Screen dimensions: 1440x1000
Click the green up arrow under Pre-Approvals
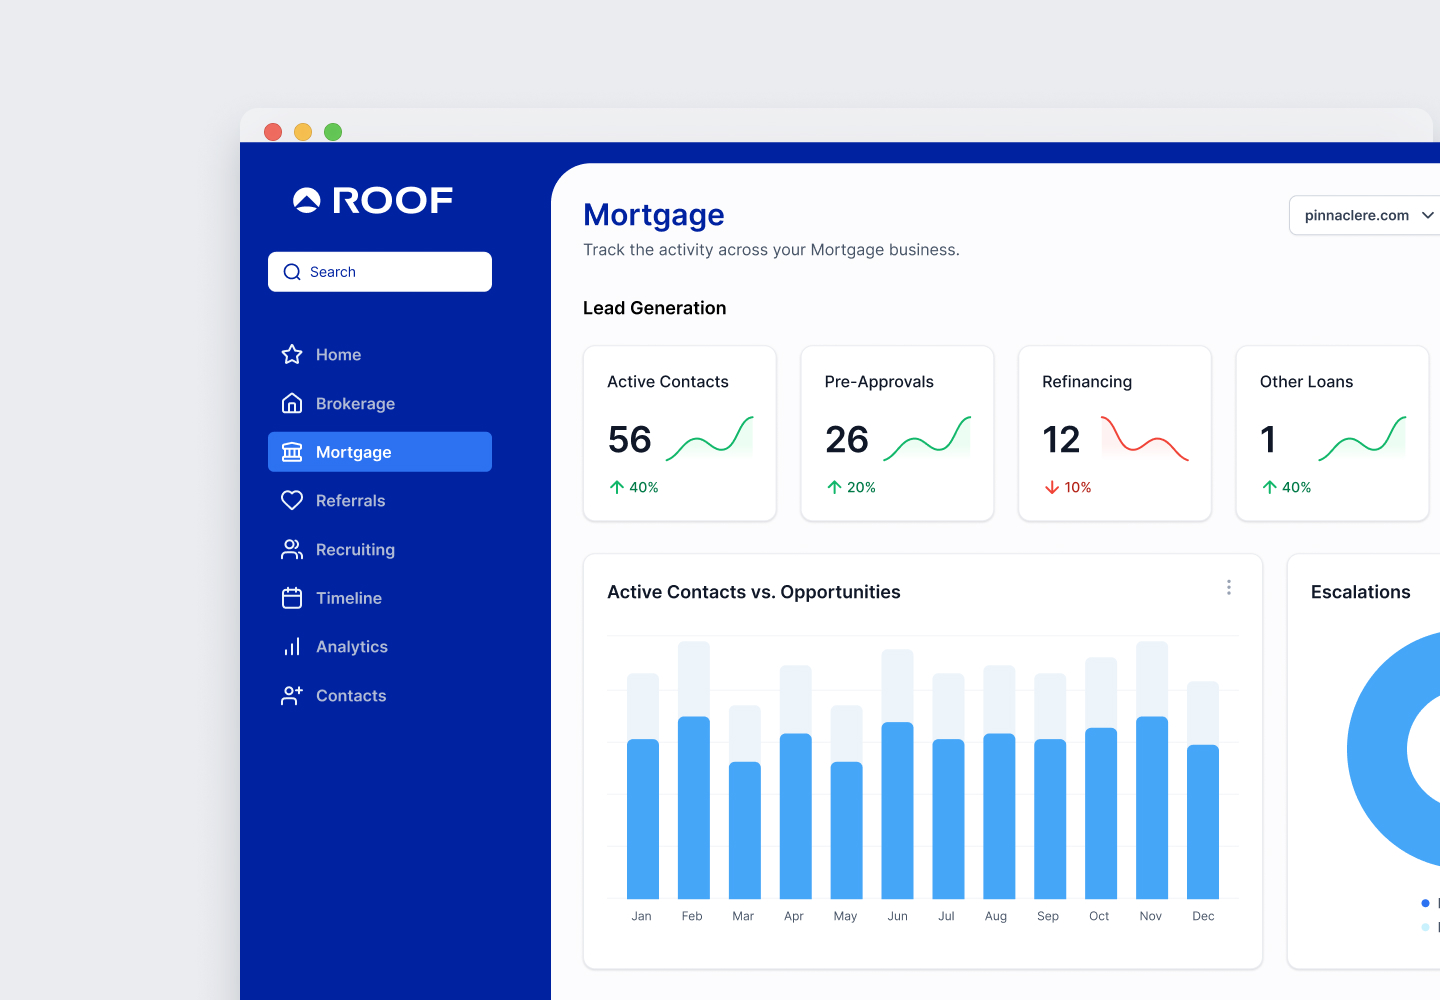click(x=834, y=487)
